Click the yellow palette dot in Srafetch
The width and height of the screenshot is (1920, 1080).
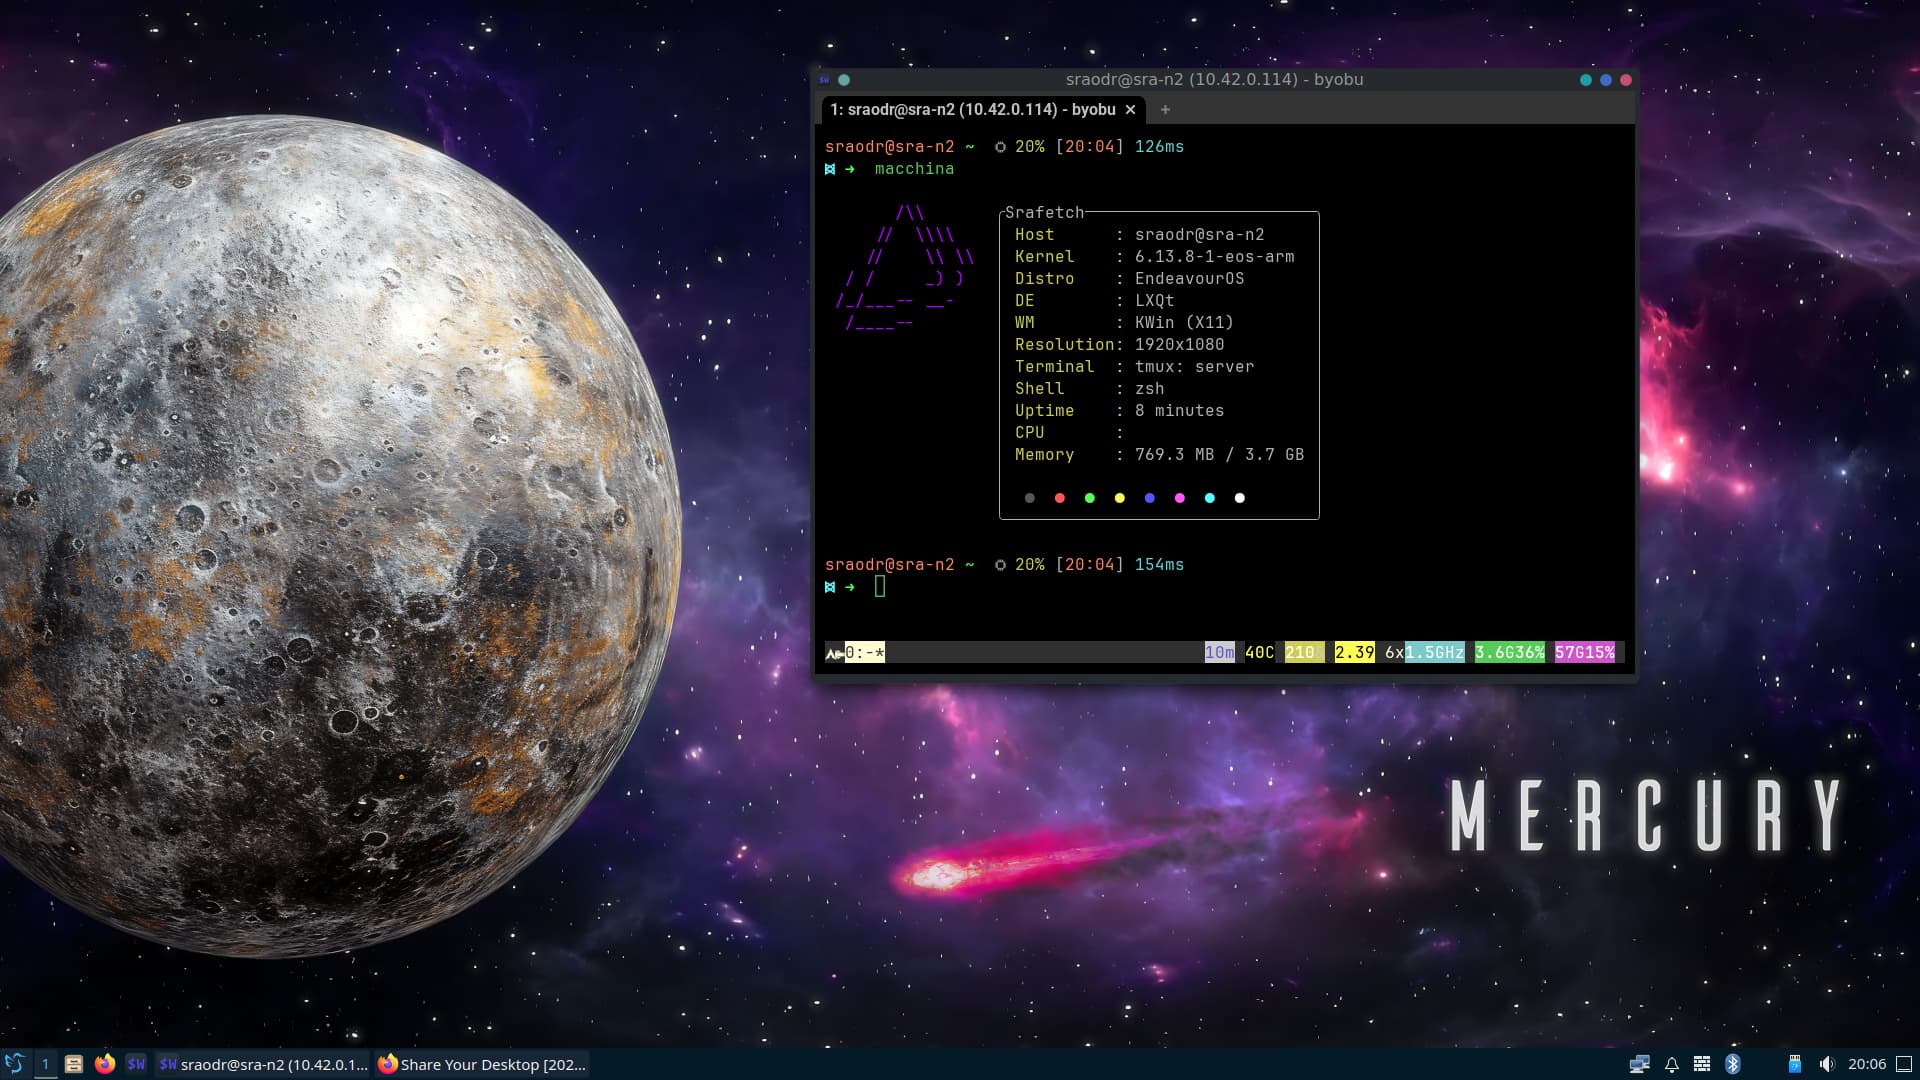pyautogui.click(x=1119, y=498)
